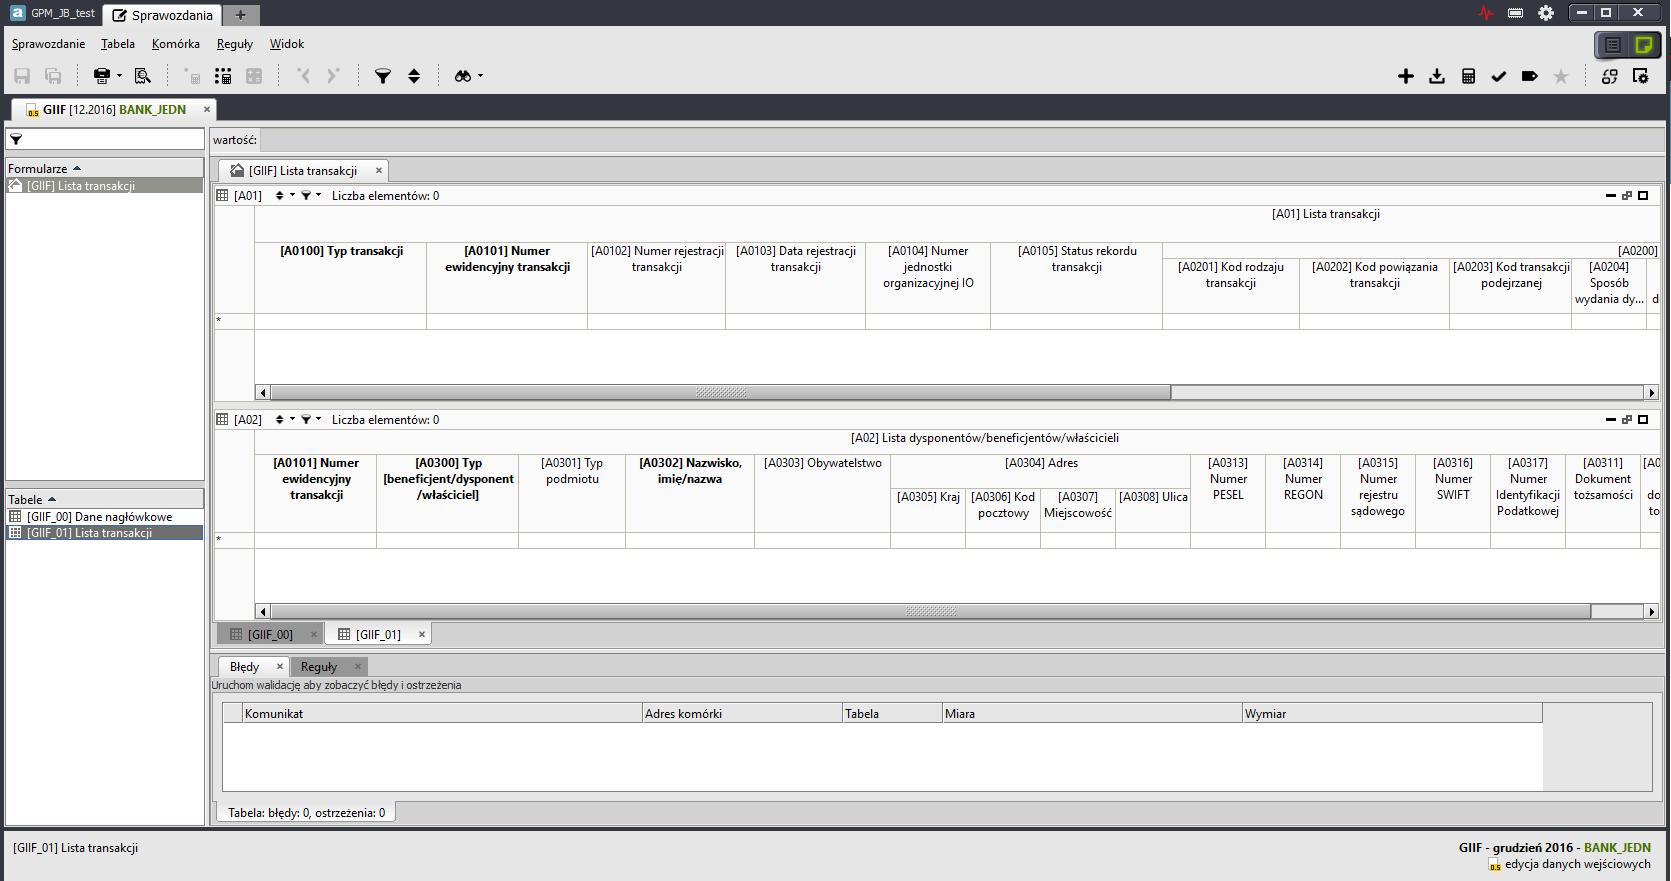
Task: Click the calculator icon in right toolbar
Action: (1468, 76)
